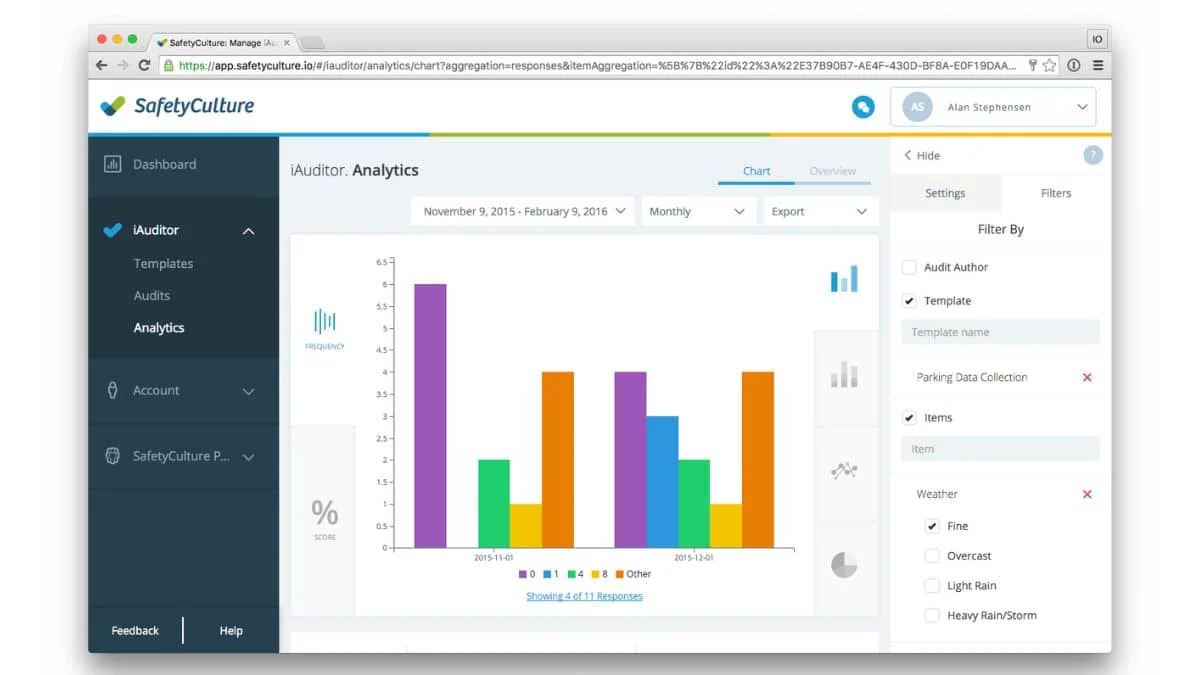Click the Help button in sidebar footer
1200x675 pixels.
click(231, 631)
